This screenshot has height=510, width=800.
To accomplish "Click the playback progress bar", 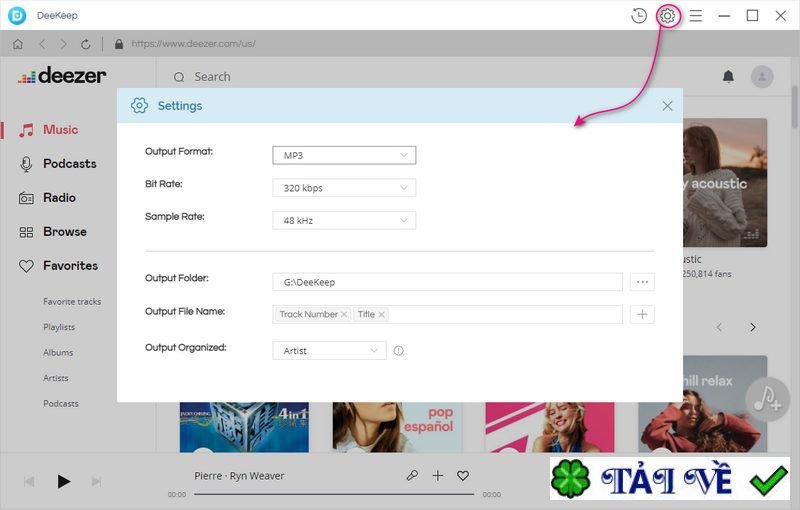I will pos(334,494).
